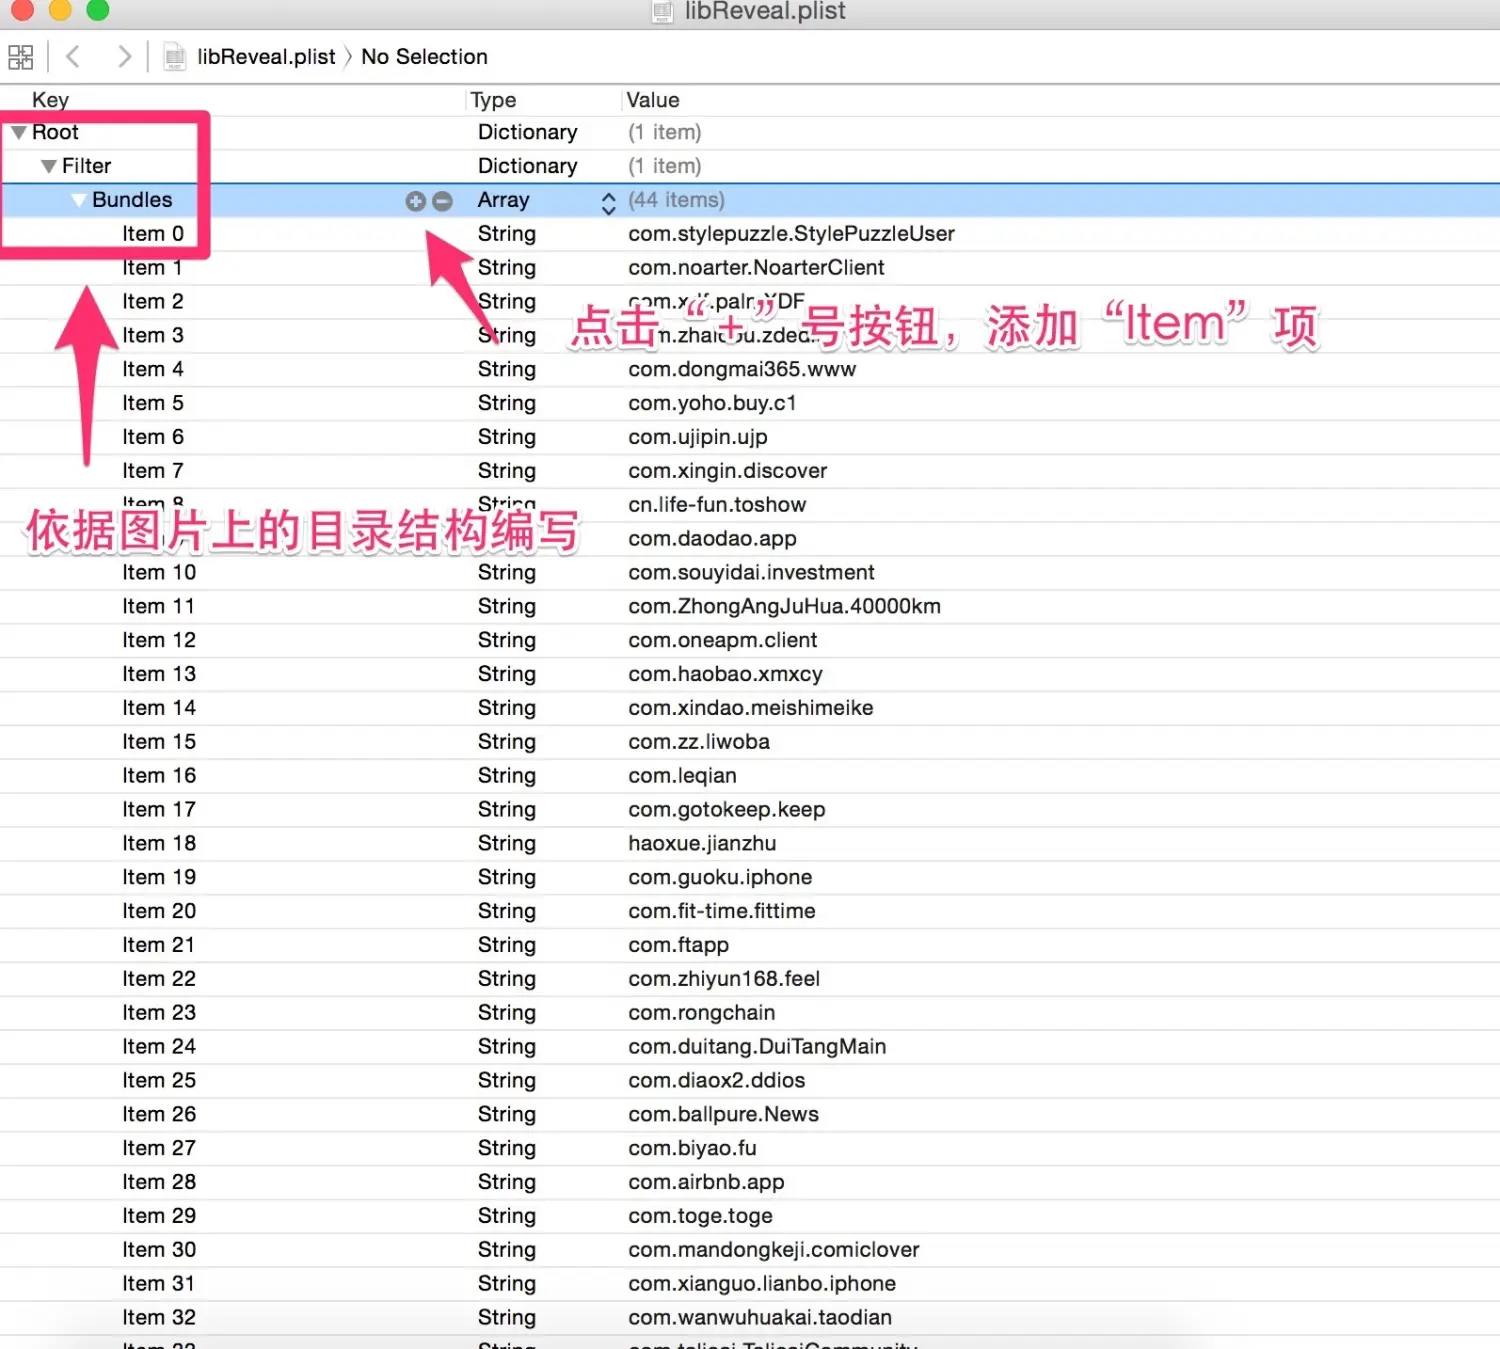
Task: Select the Item 4 key
Action: [153, 370]
